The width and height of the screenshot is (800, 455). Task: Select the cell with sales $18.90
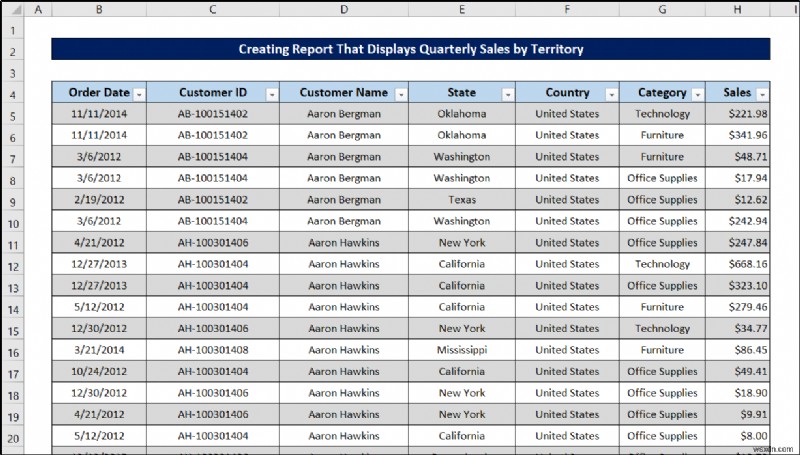[x=738, y=393]
